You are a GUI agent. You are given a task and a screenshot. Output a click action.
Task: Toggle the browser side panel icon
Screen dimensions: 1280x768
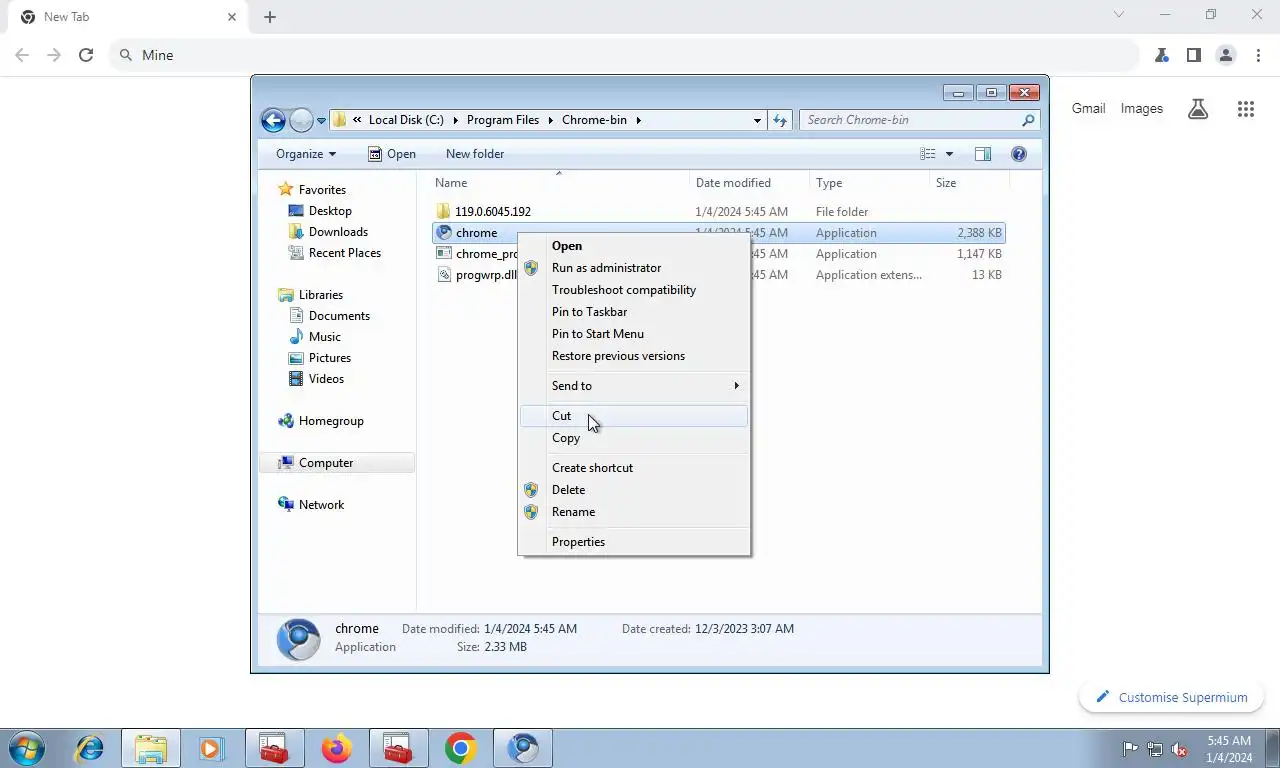coord(1193,55)
